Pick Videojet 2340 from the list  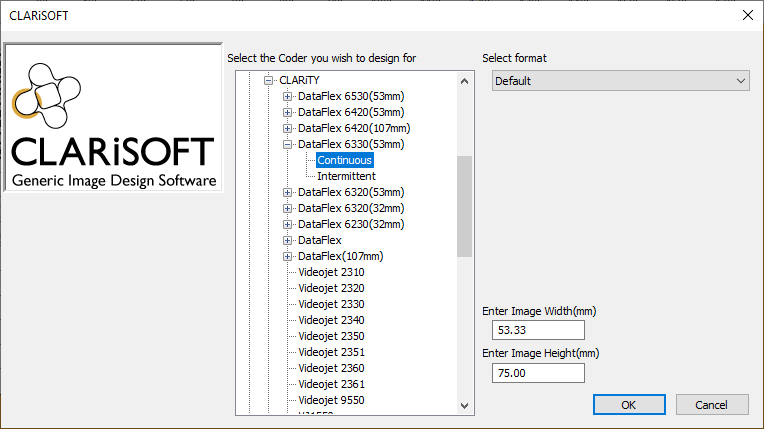pyautogui.click(x=331, y=320)
